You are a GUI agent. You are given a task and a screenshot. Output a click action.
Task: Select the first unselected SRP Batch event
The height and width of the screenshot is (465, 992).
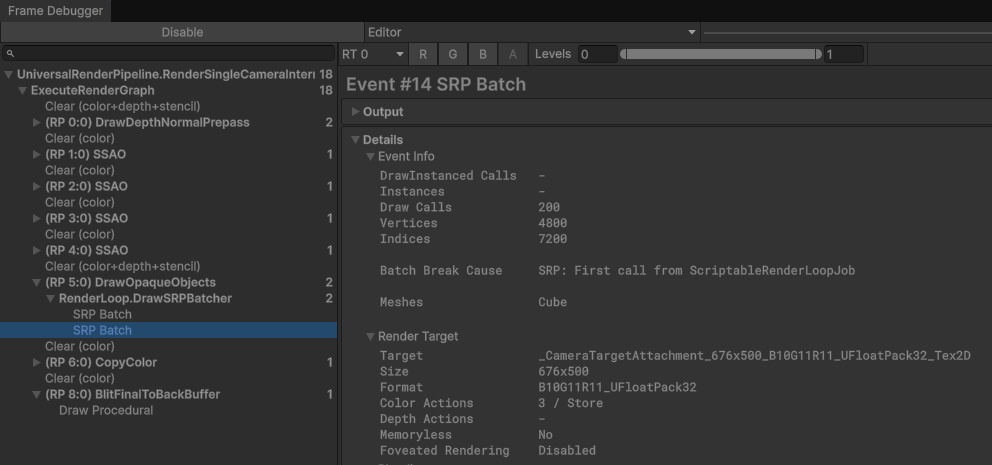[x=102, y=314]
